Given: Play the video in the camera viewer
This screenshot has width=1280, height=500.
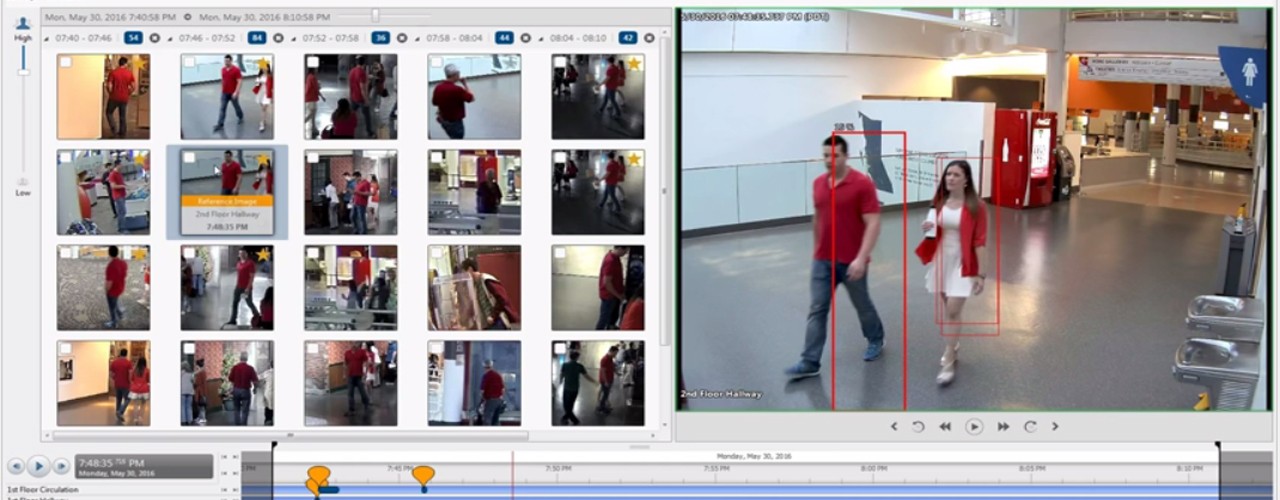Looking at the screenshot, I should click(x=973, y=427).
